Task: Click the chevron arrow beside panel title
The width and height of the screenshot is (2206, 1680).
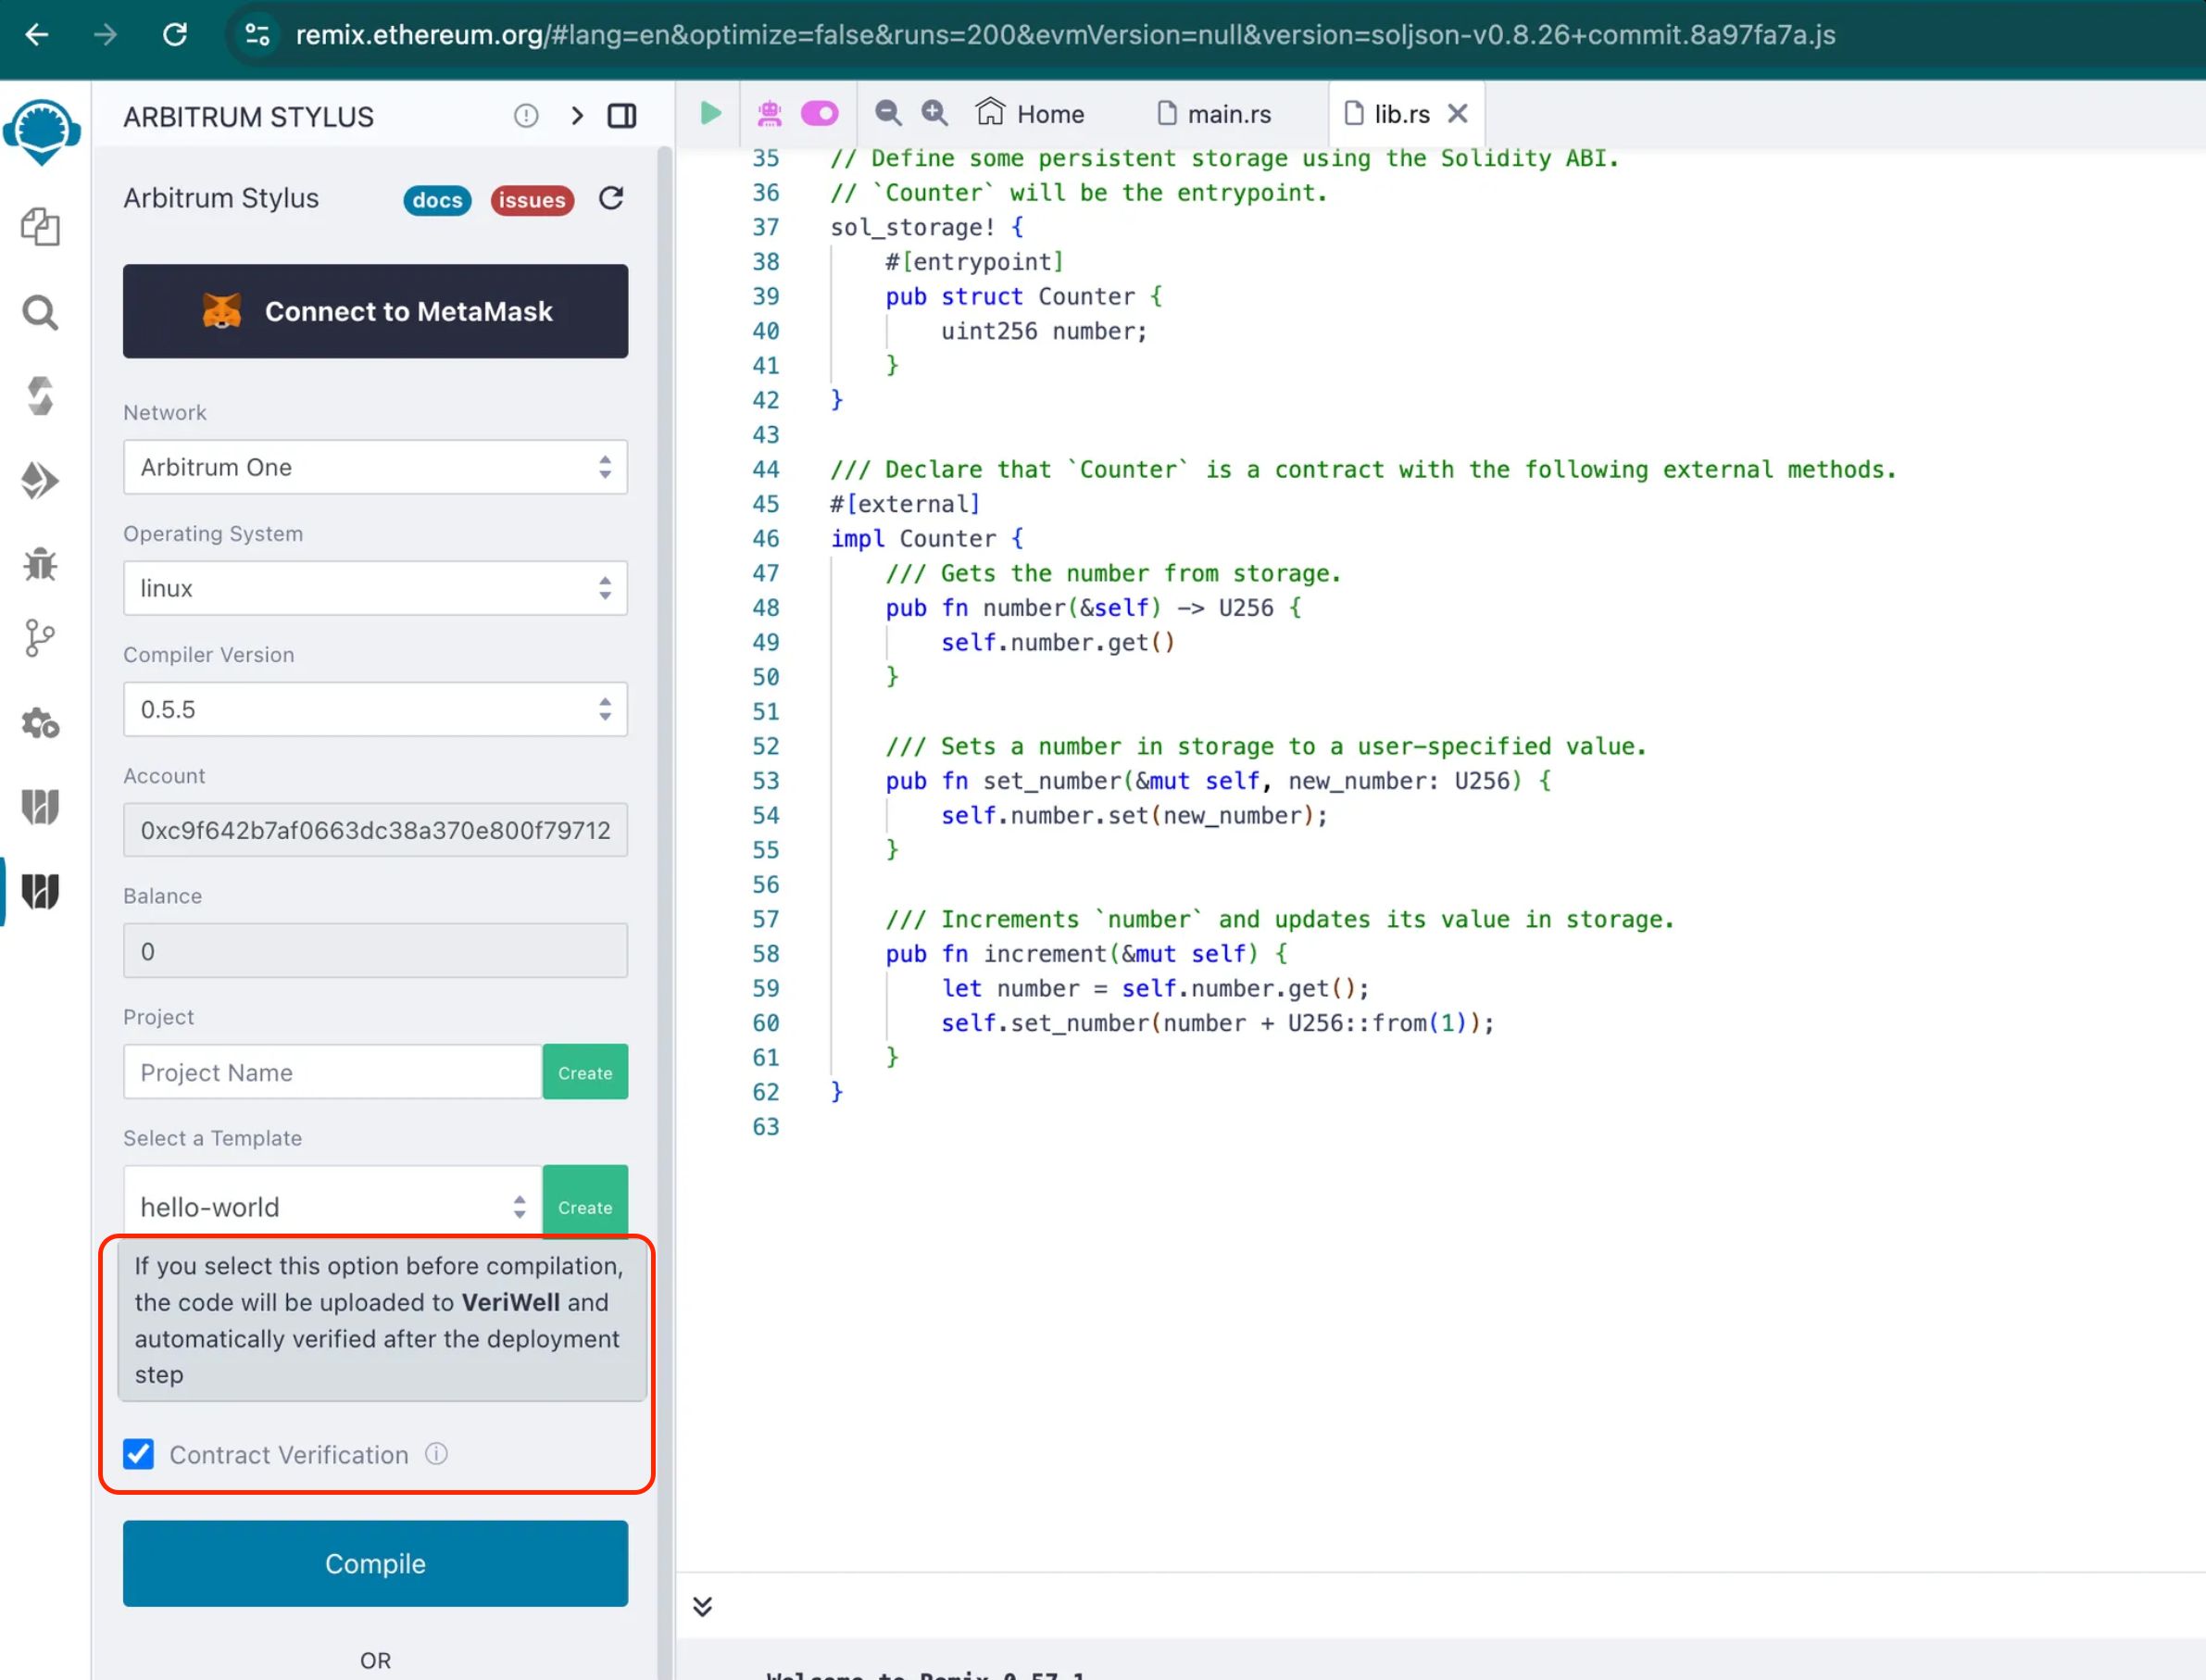Action: (577, 116)
